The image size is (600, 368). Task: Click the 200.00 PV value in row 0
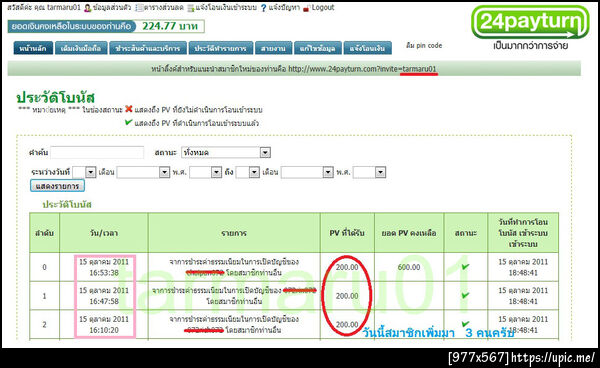point(347,267)
